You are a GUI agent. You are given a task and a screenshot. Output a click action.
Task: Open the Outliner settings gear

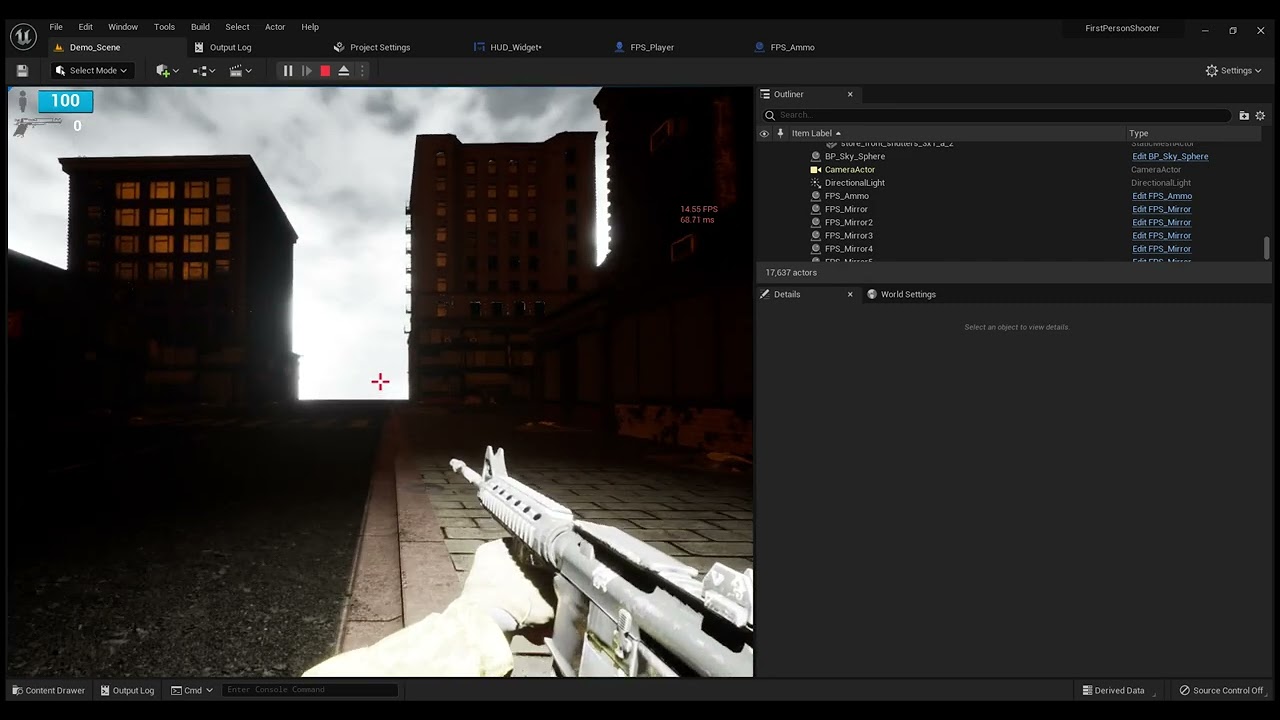pos(1260,115)
